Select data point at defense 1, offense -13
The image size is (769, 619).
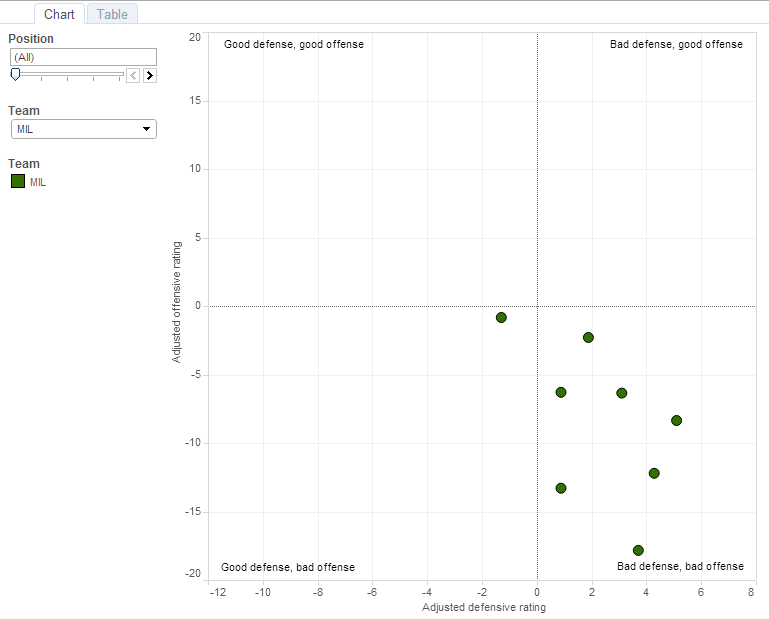click(561, 488)
